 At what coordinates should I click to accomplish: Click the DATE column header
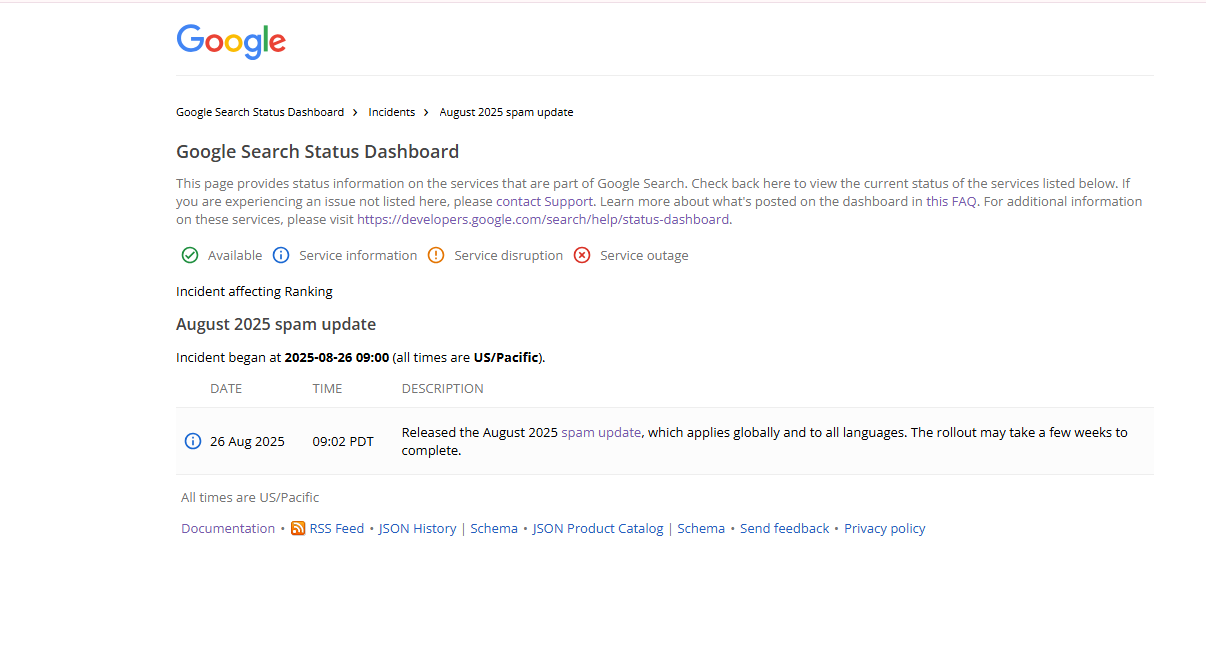(x=226, y=388)
